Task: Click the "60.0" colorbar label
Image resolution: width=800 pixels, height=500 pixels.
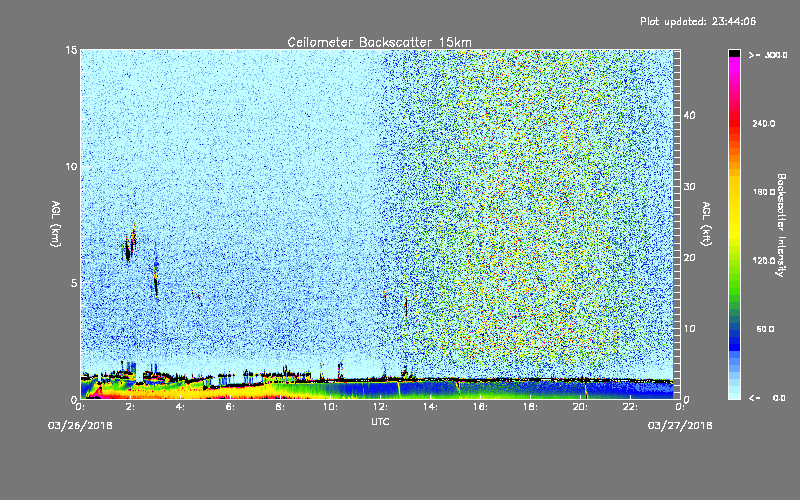Action: point(765,329)
